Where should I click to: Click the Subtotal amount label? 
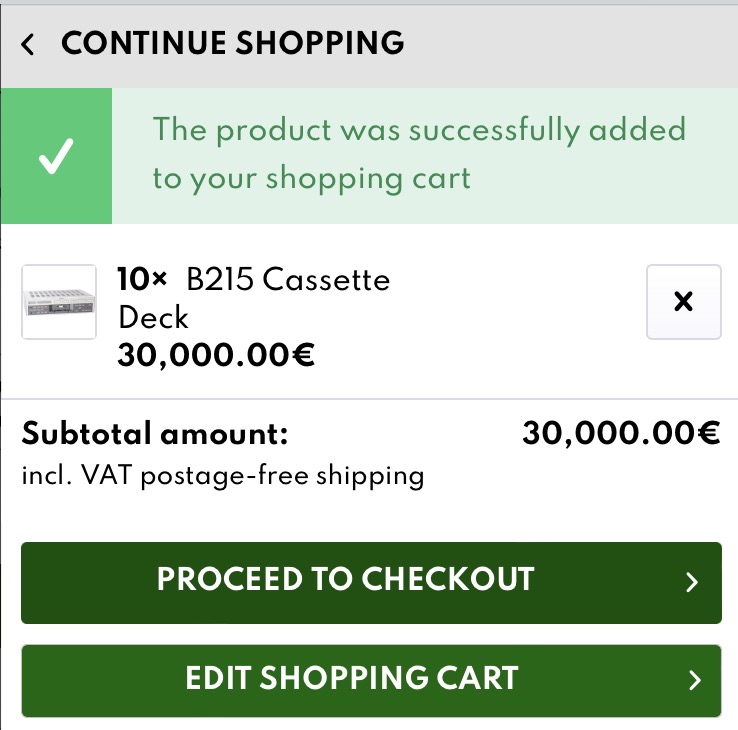coord(155,434)
